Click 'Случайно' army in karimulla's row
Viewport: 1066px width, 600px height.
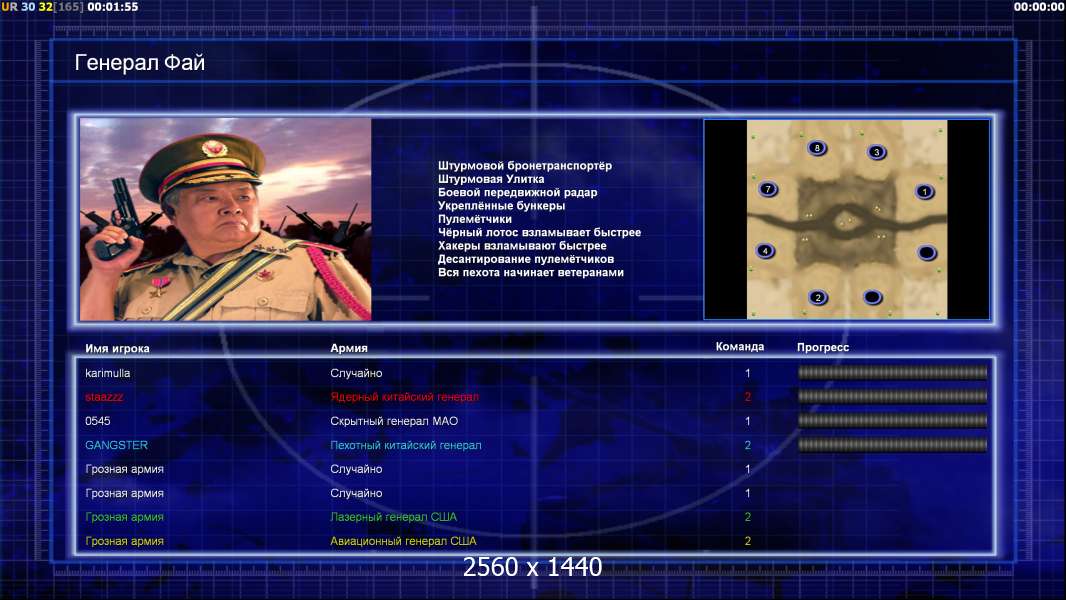coord(356,373)
